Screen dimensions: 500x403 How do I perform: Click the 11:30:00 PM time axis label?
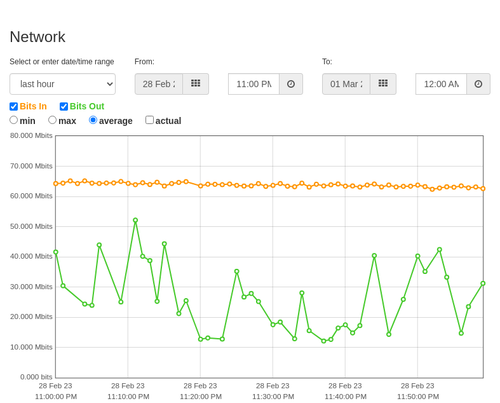pyautogui.click(x=273, y=397)
